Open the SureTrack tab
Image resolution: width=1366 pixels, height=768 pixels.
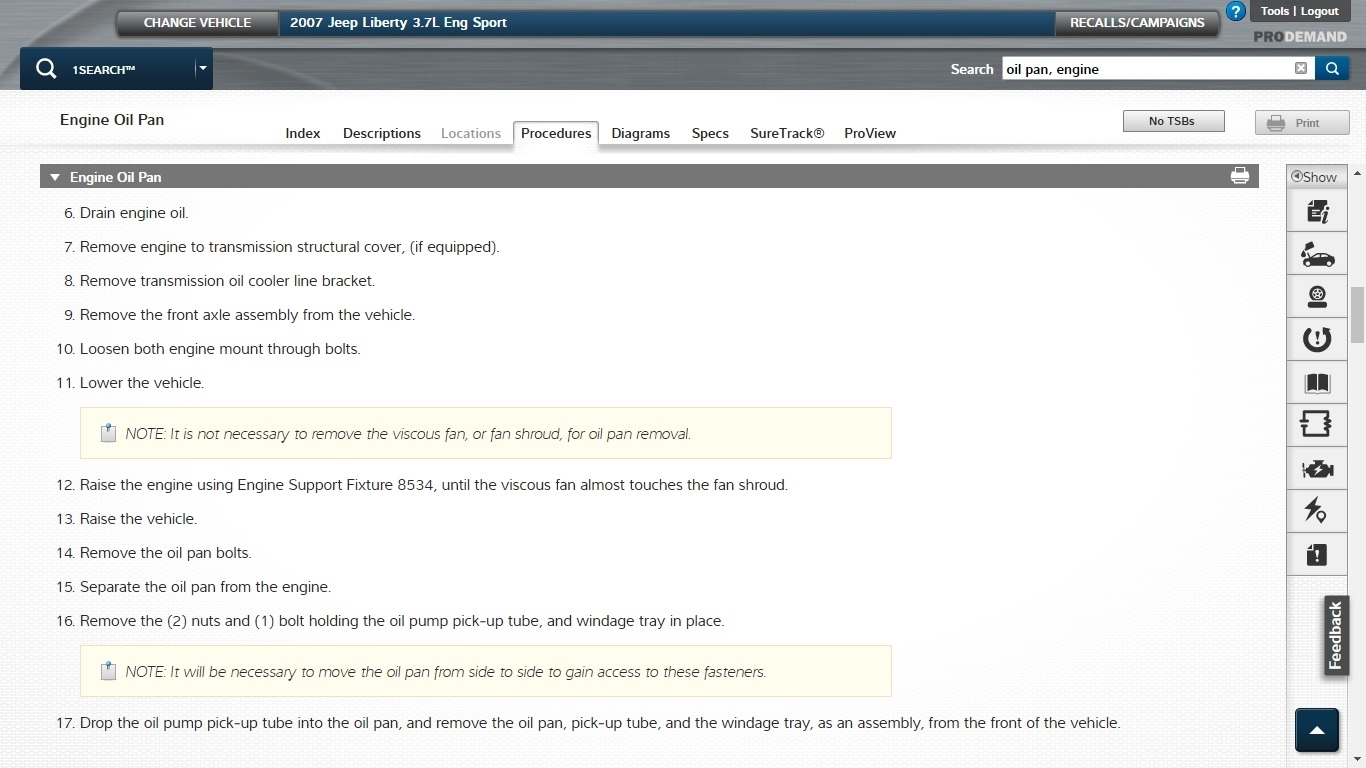[x=787, y=133]
